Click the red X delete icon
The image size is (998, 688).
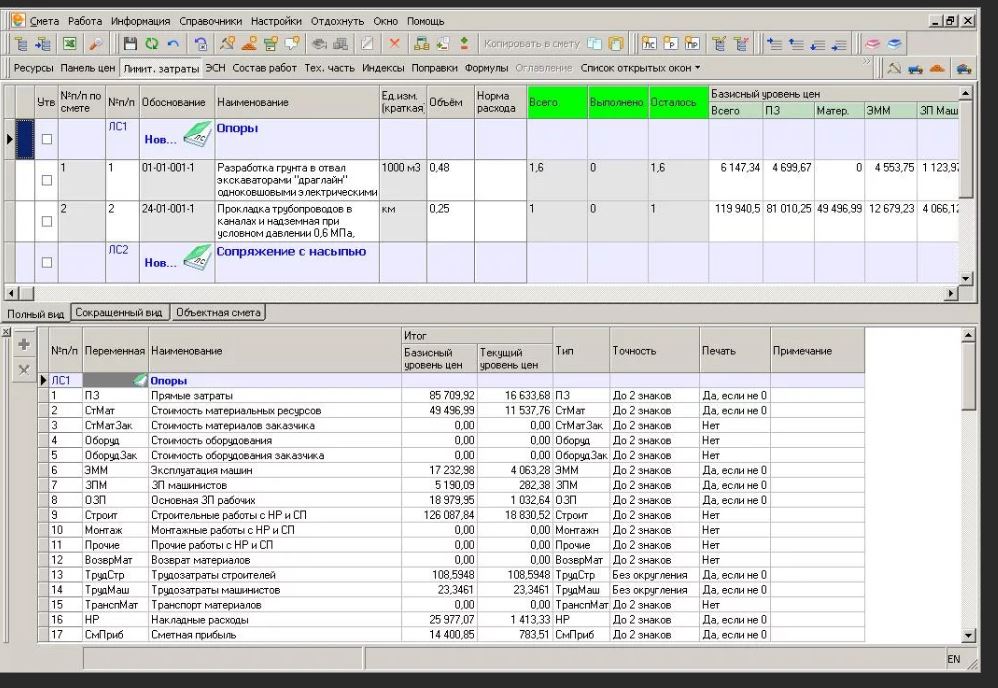click(x=395, y=44)
